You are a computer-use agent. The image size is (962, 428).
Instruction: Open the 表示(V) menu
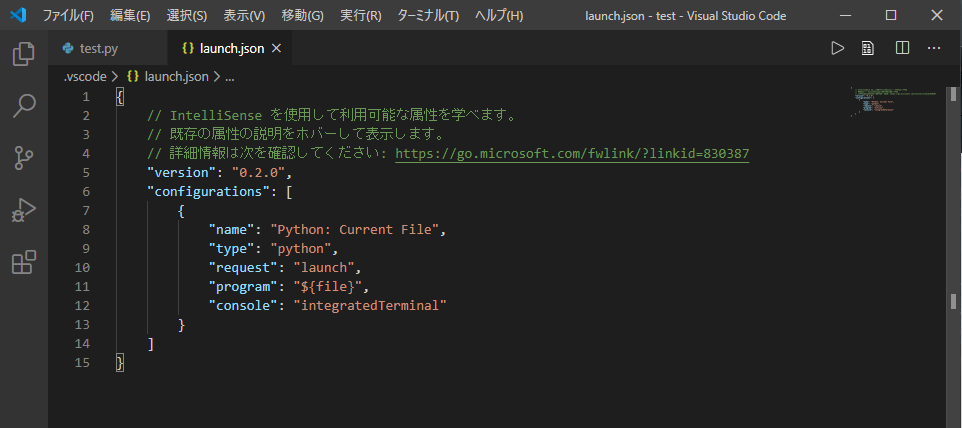[244, 16]
